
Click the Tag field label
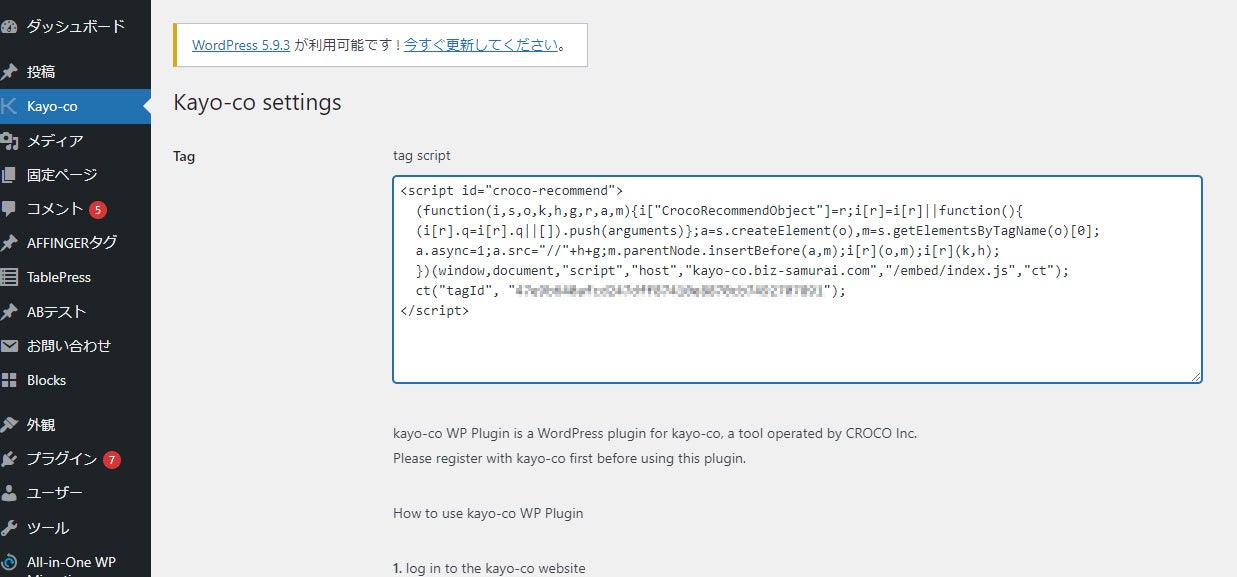click(184, 157)
